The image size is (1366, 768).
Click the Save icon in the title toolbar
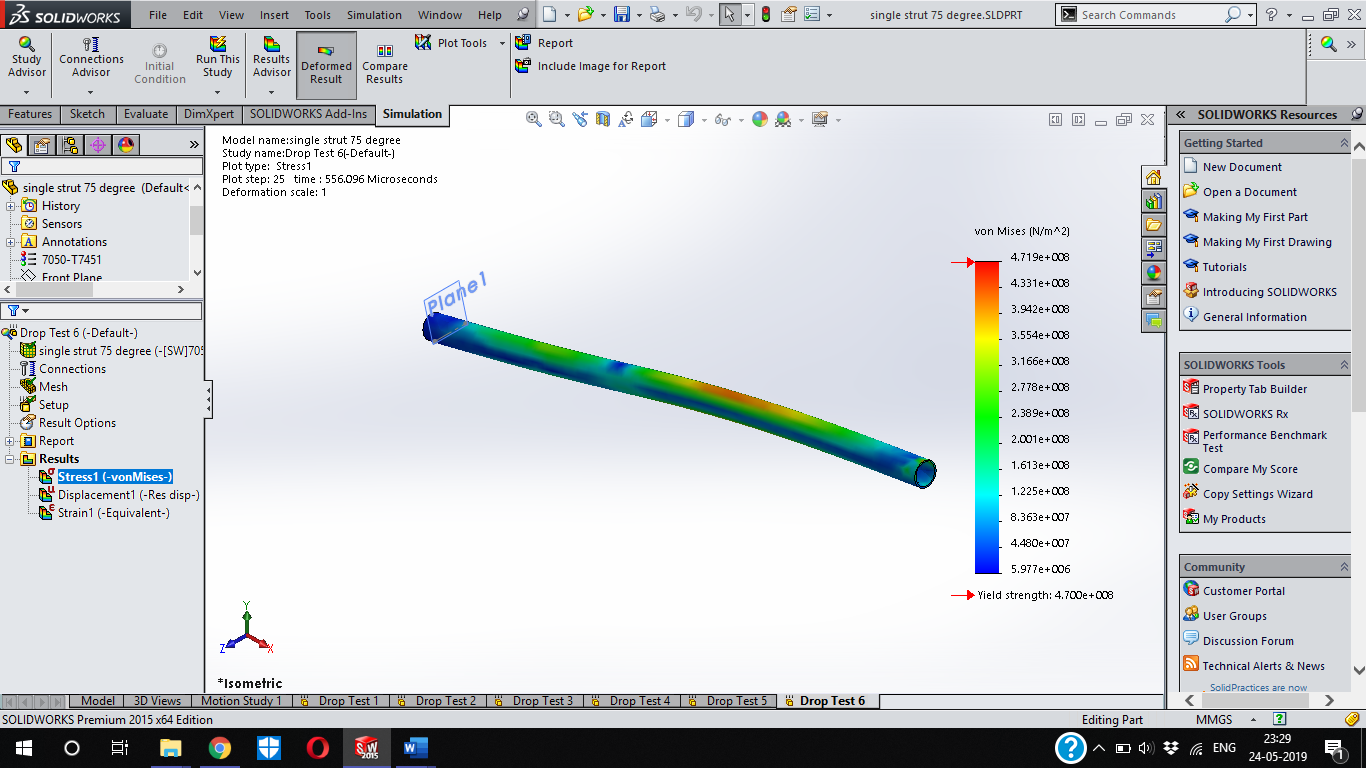coord(621,15)
